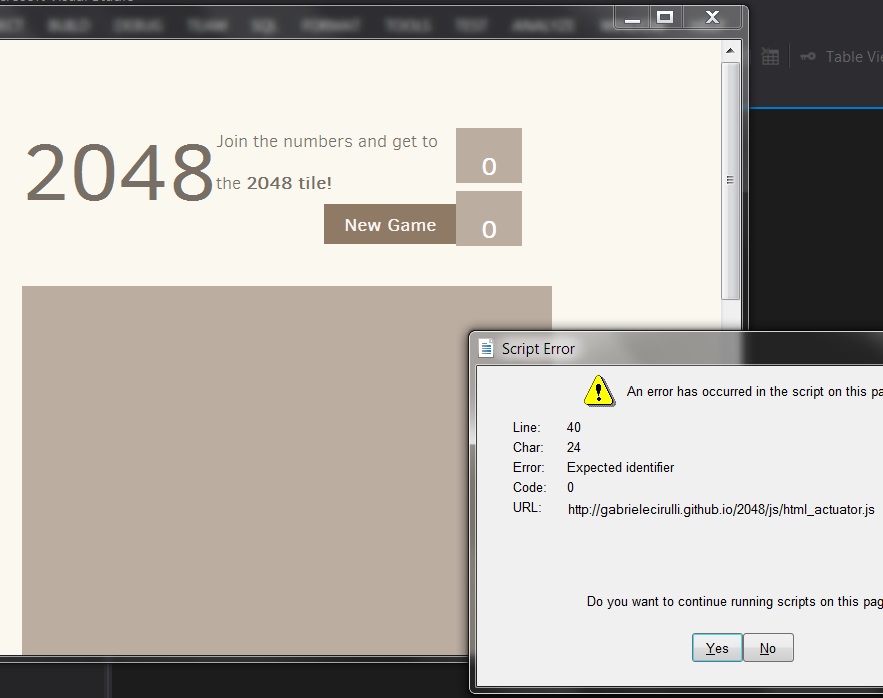The image size is (883, 698).
Task: Click the scroll up arrow of game window
Action: [730, 51]
